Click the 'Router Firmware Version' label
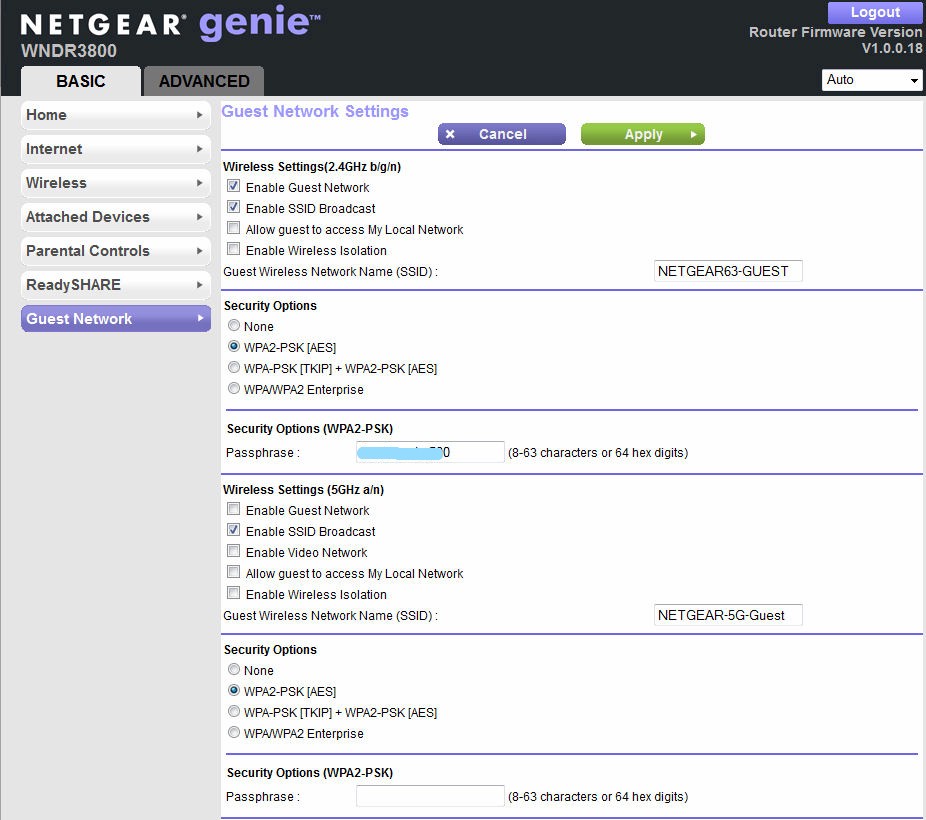Image resolution: width=926 pixels, height=820 pixels. (835, 32)
